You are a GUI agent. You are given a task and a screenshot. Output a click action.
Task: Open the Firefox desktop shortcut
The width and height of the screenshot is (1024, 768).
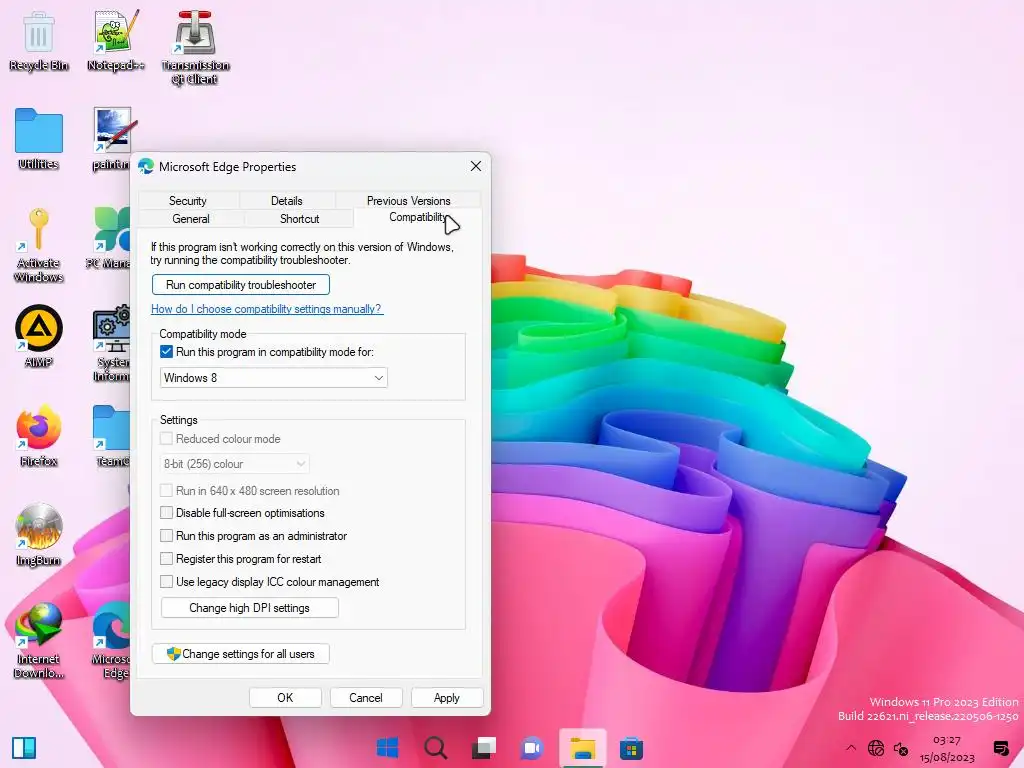[x=39, y=436]
